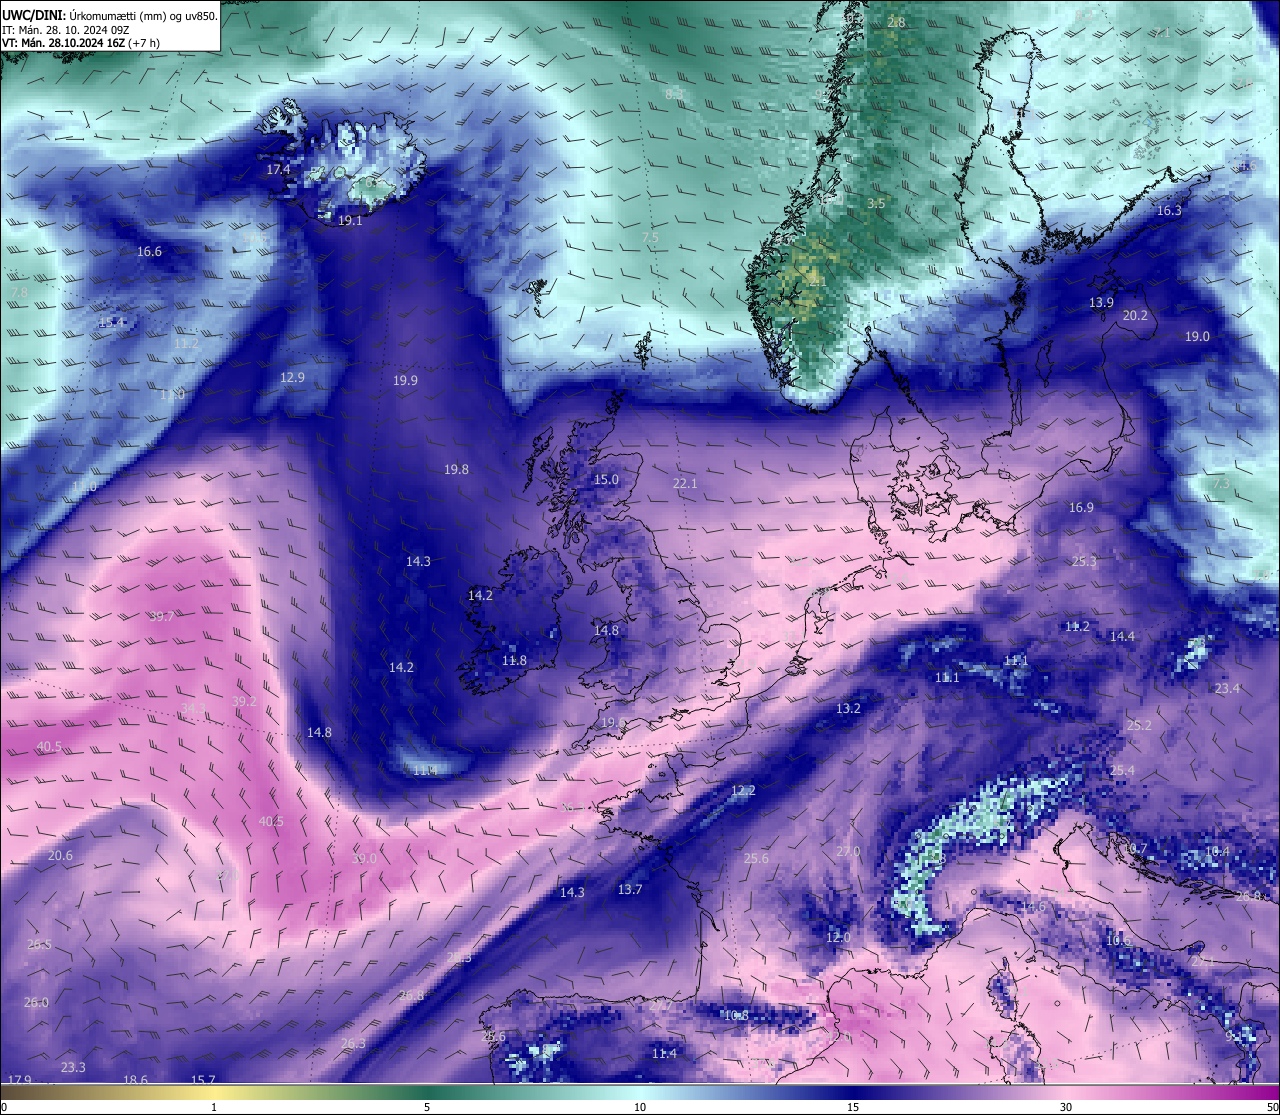This screenshot has height=1115, width=1280.
Task: Click the 'IT: Mán. 28. 10. 2024 09Z' line
Action: click(66, 30)
